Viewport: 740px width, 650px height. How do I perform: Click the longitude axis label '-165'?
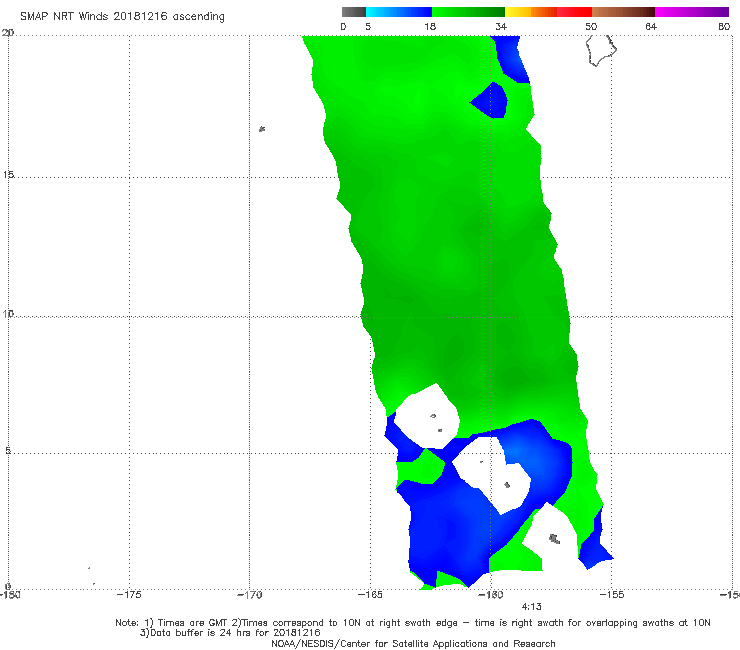tap(370, 595)
